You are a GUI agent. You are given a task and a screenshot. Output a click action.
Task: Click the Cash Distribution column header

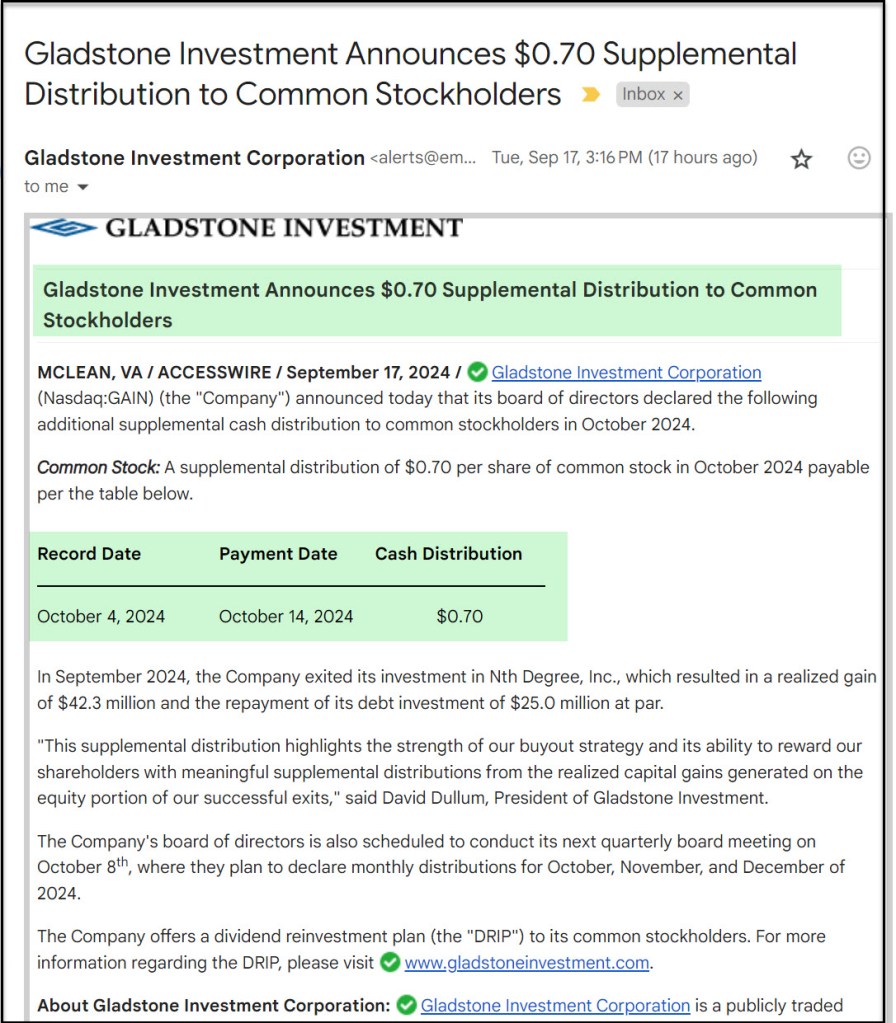448,553
